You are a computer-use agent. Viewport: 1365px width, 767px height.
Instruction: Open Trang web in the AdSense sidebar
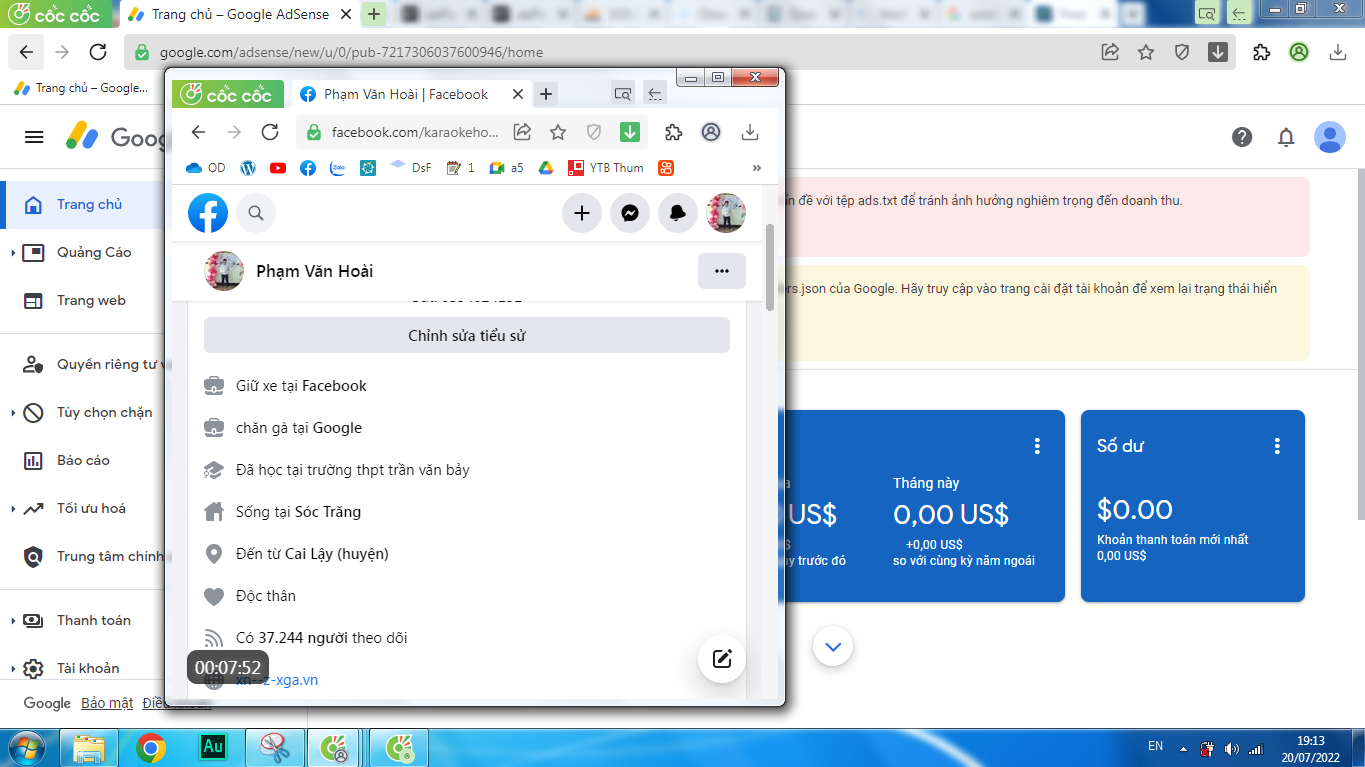pyautogui.click(x=91, y=300)
